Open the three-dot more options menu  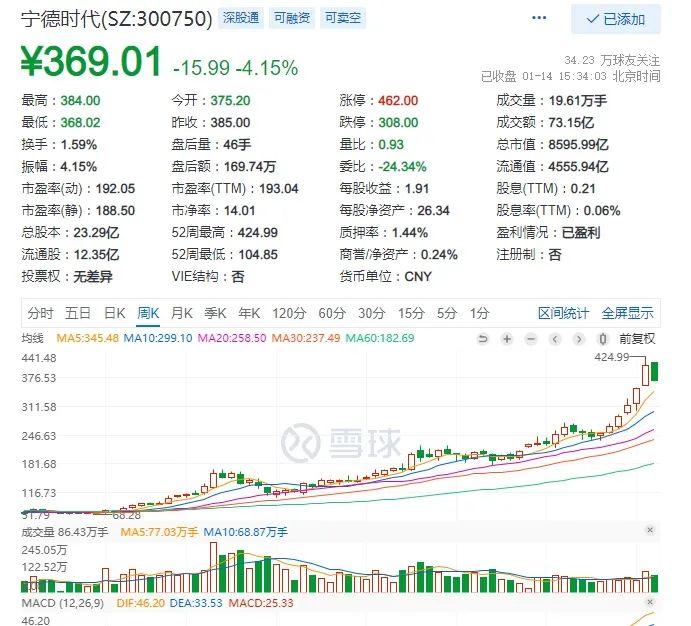click(539, 18)
